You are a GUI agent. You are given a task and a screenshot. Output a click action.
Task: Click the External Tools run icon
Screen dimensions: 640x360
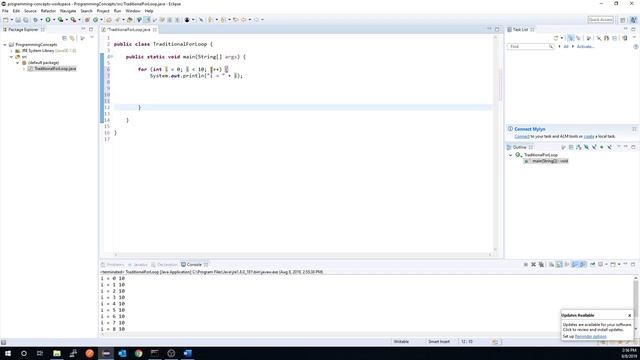pos(73,20)
